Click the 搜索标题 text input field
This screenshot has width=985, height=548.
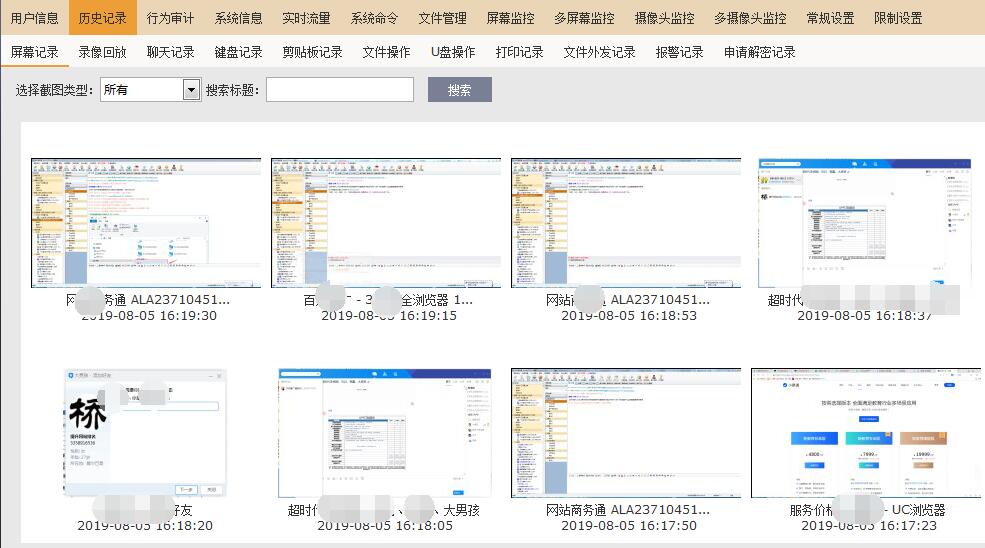[340, 90]
